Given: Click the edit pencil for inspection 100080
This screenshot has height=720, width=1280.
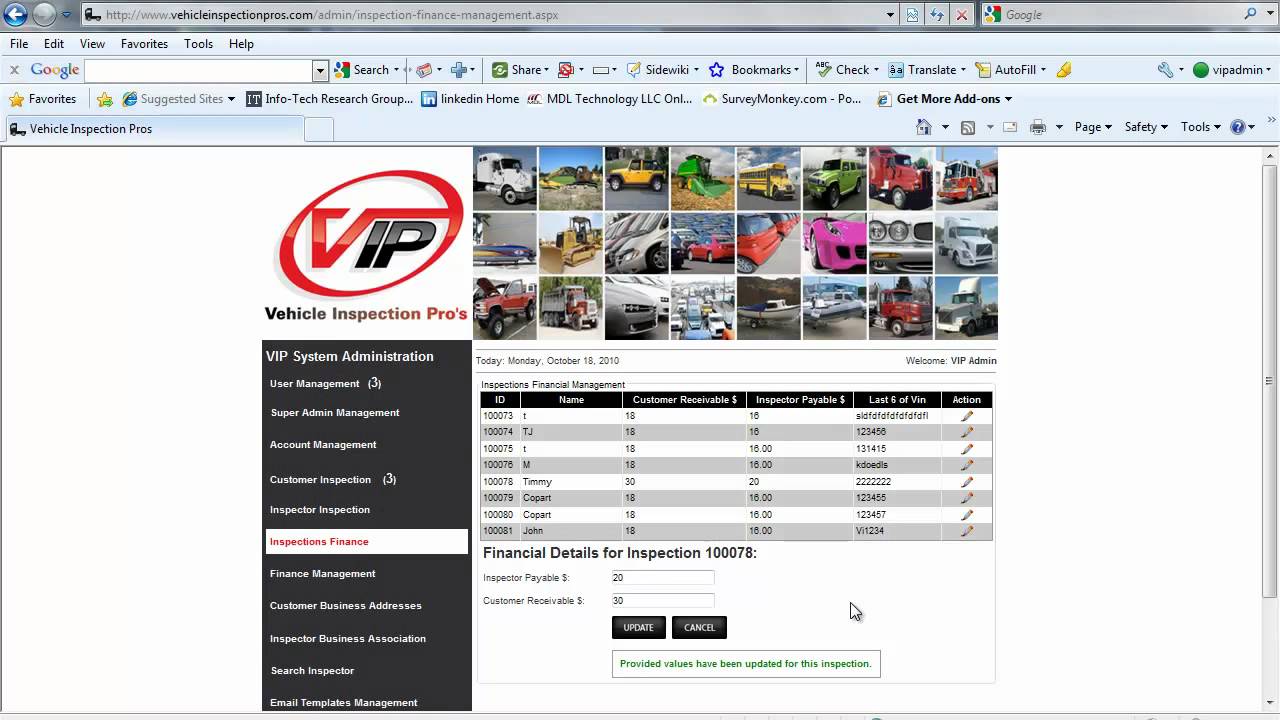Looking at the screenshot, I should (x=967, y=515).
